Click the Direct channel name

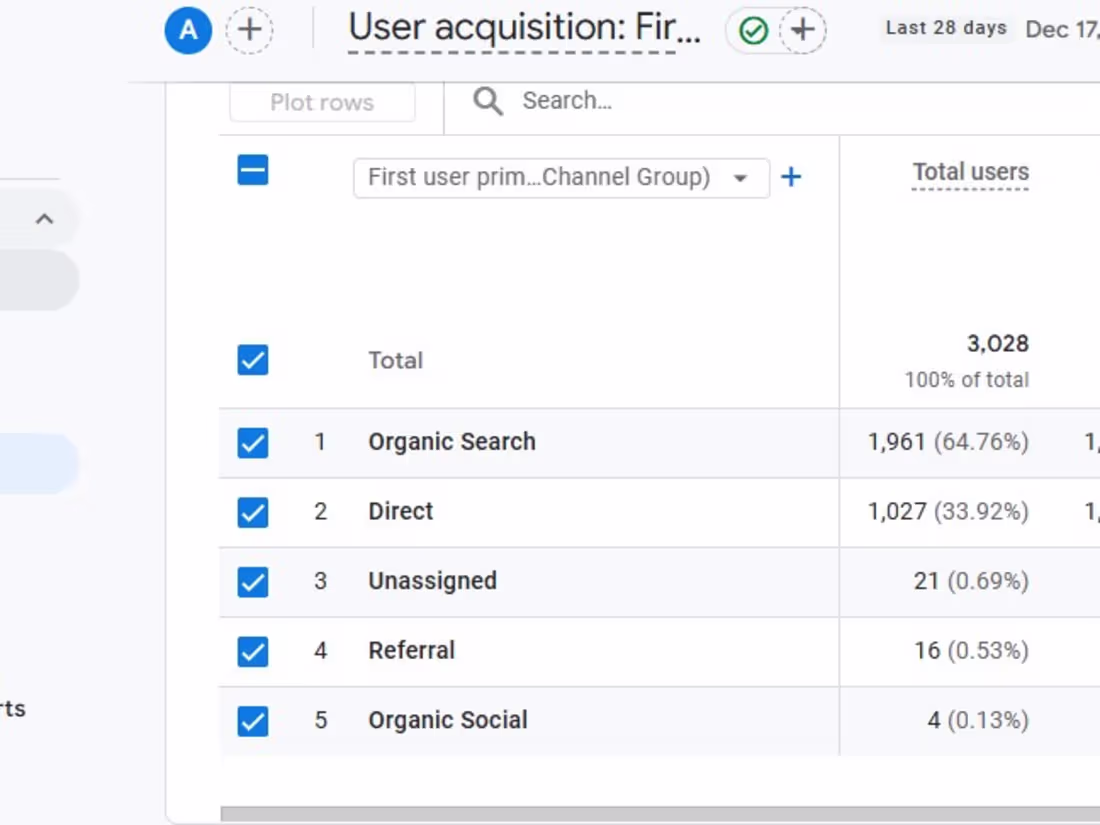[401, 511]
